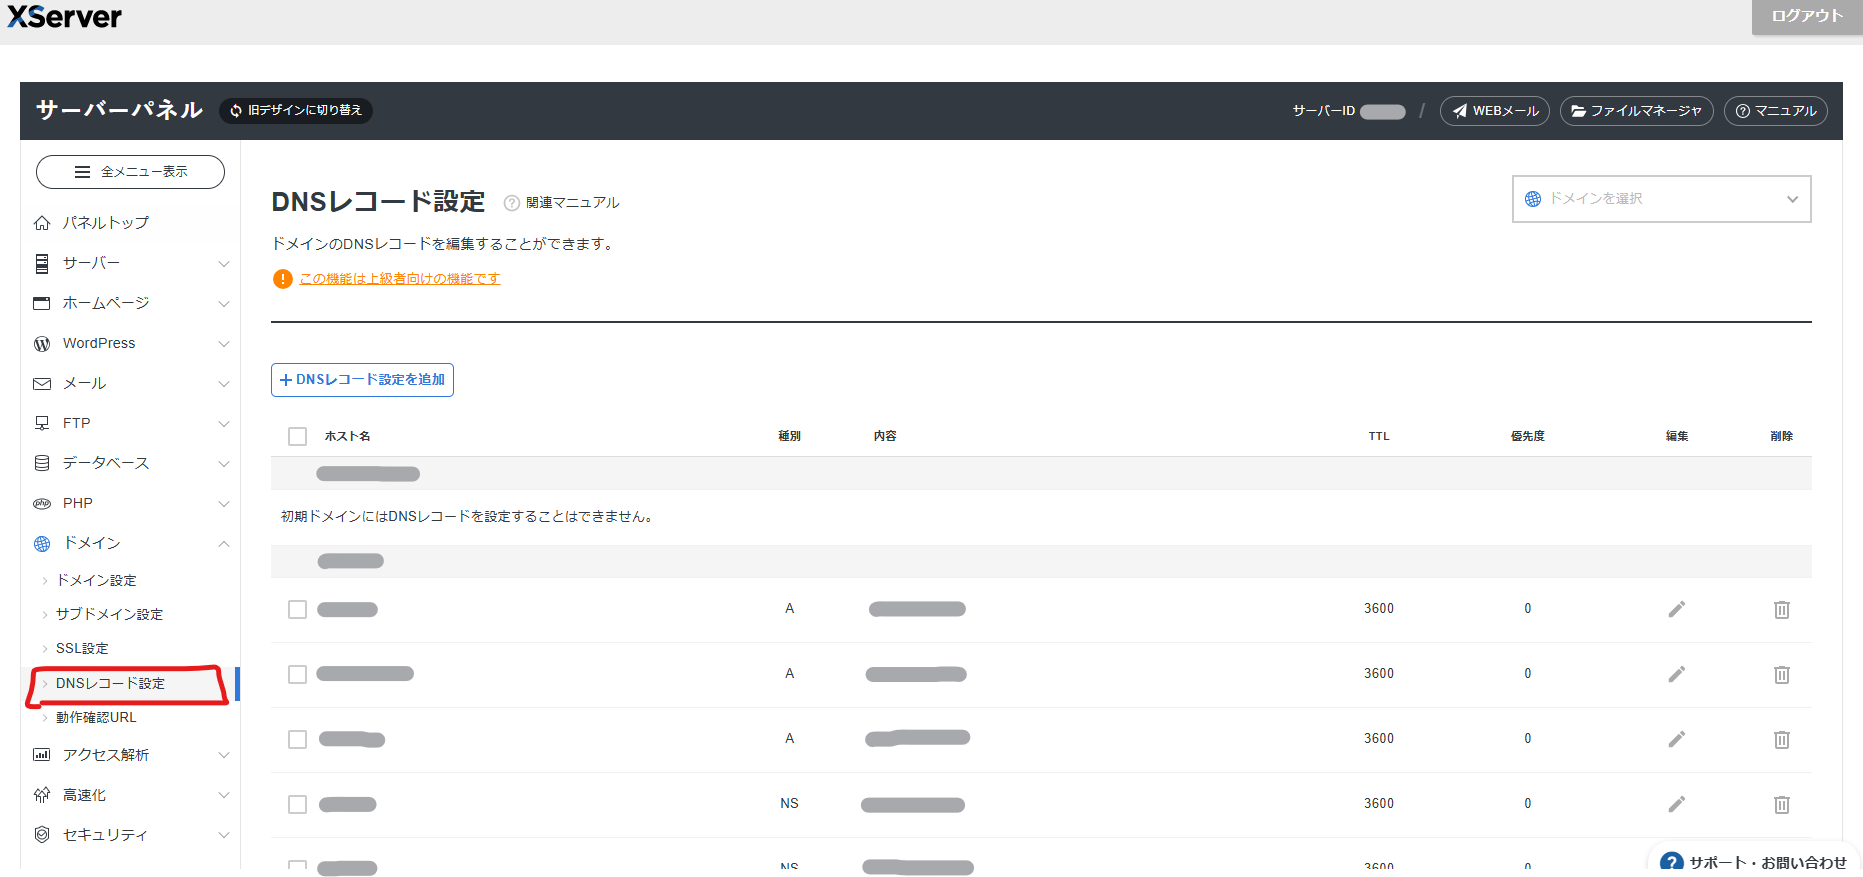Click the 優先度 column header

[x=1527, y=436]
